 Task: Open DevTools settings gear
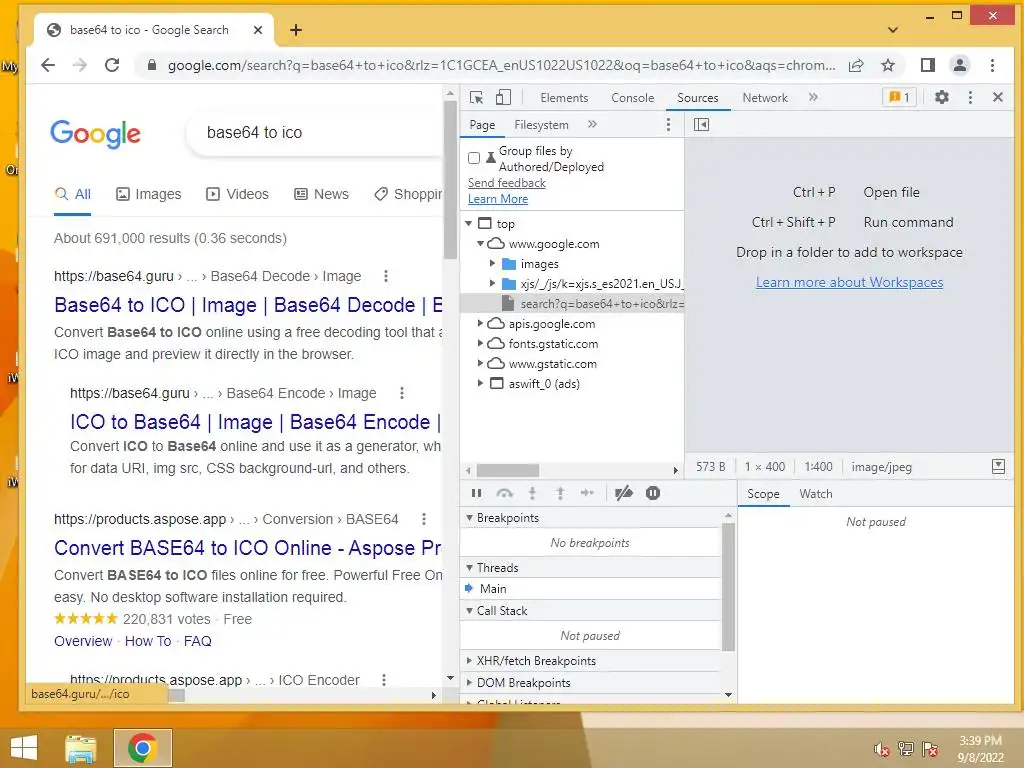[x=941, y=97]
